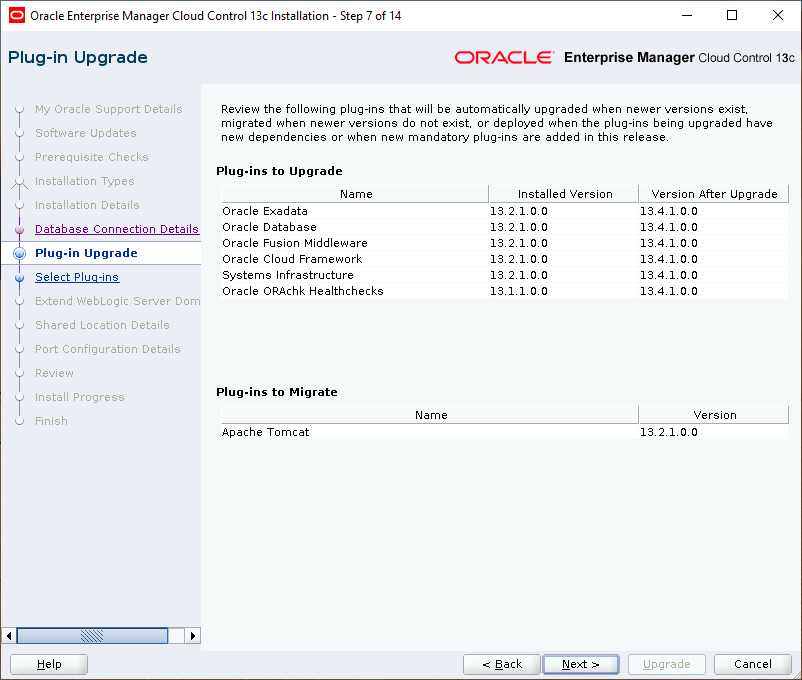The height and width of the screenshot is (680, 802).
Task: Click the Name column header in Upgrade table
Action: (355, 194)
